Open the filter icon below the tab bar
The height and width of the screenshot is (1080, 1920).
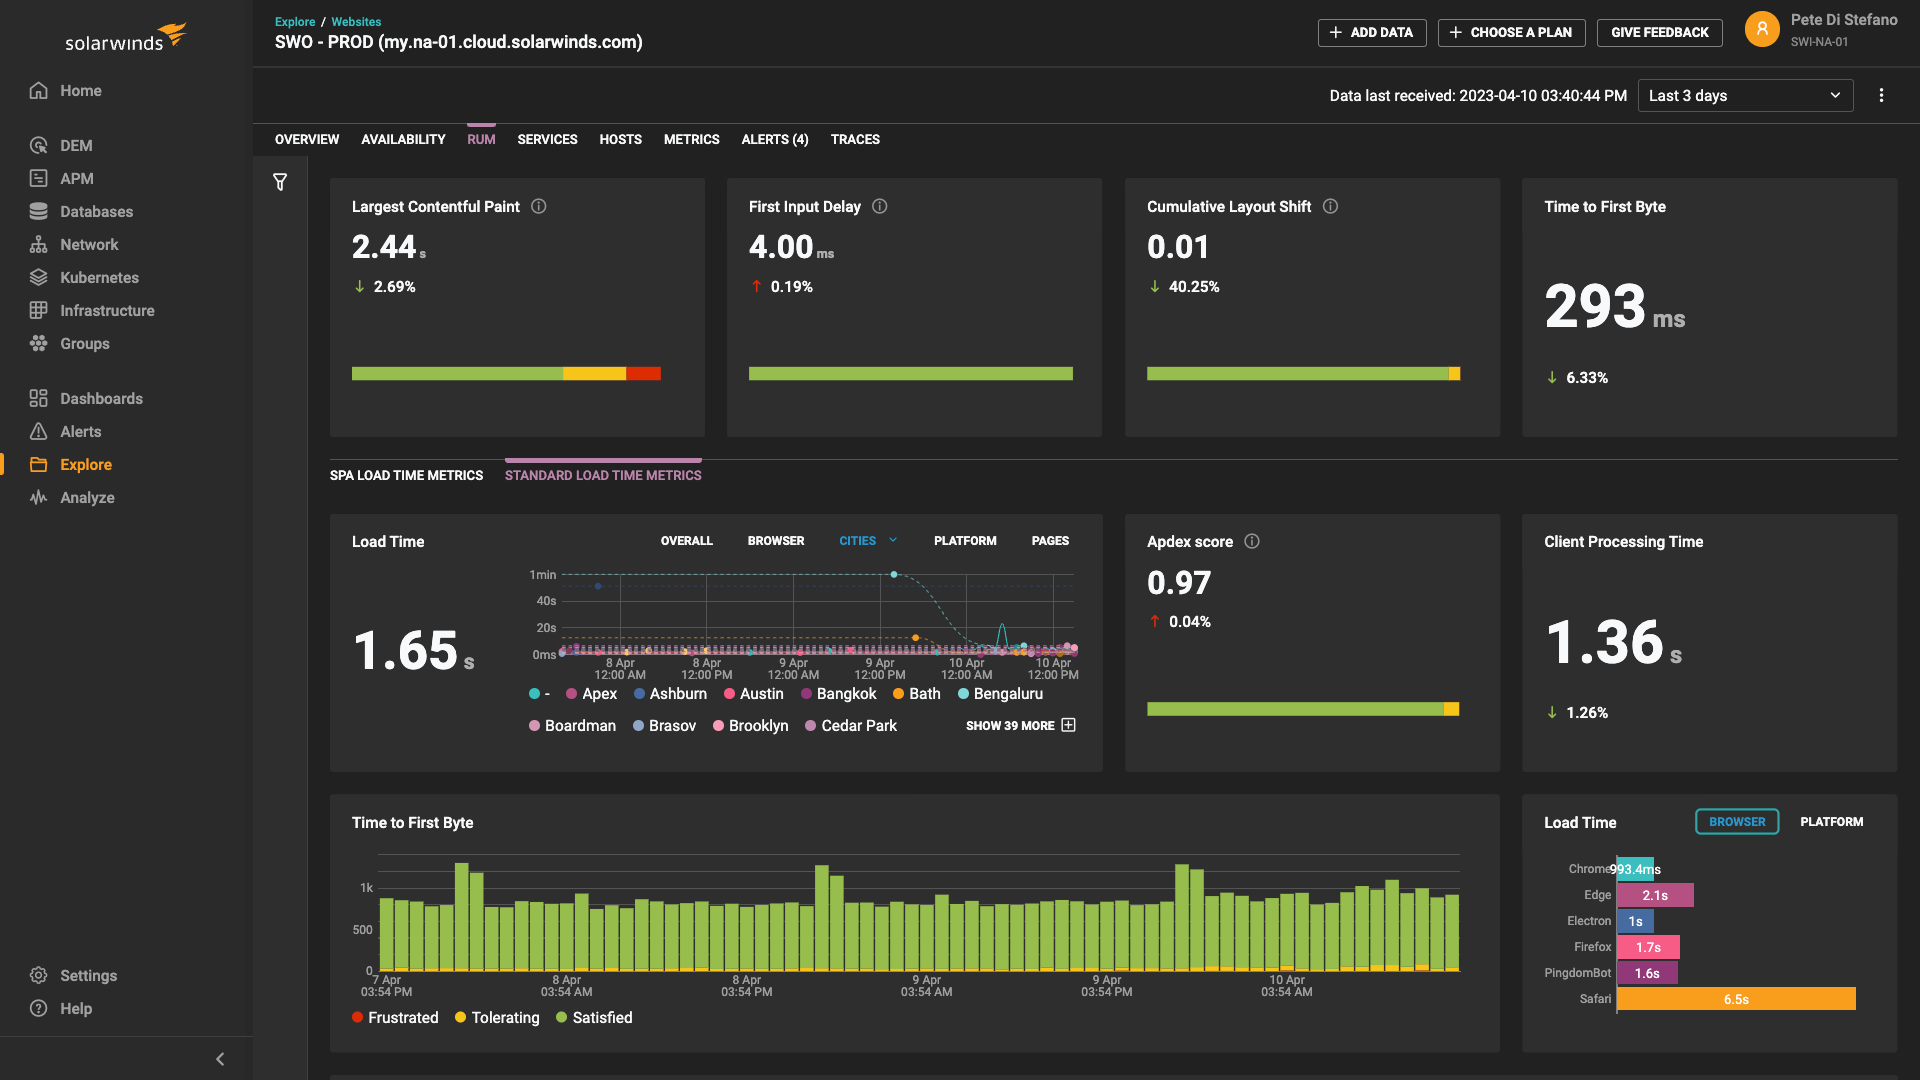click(280, 182)
